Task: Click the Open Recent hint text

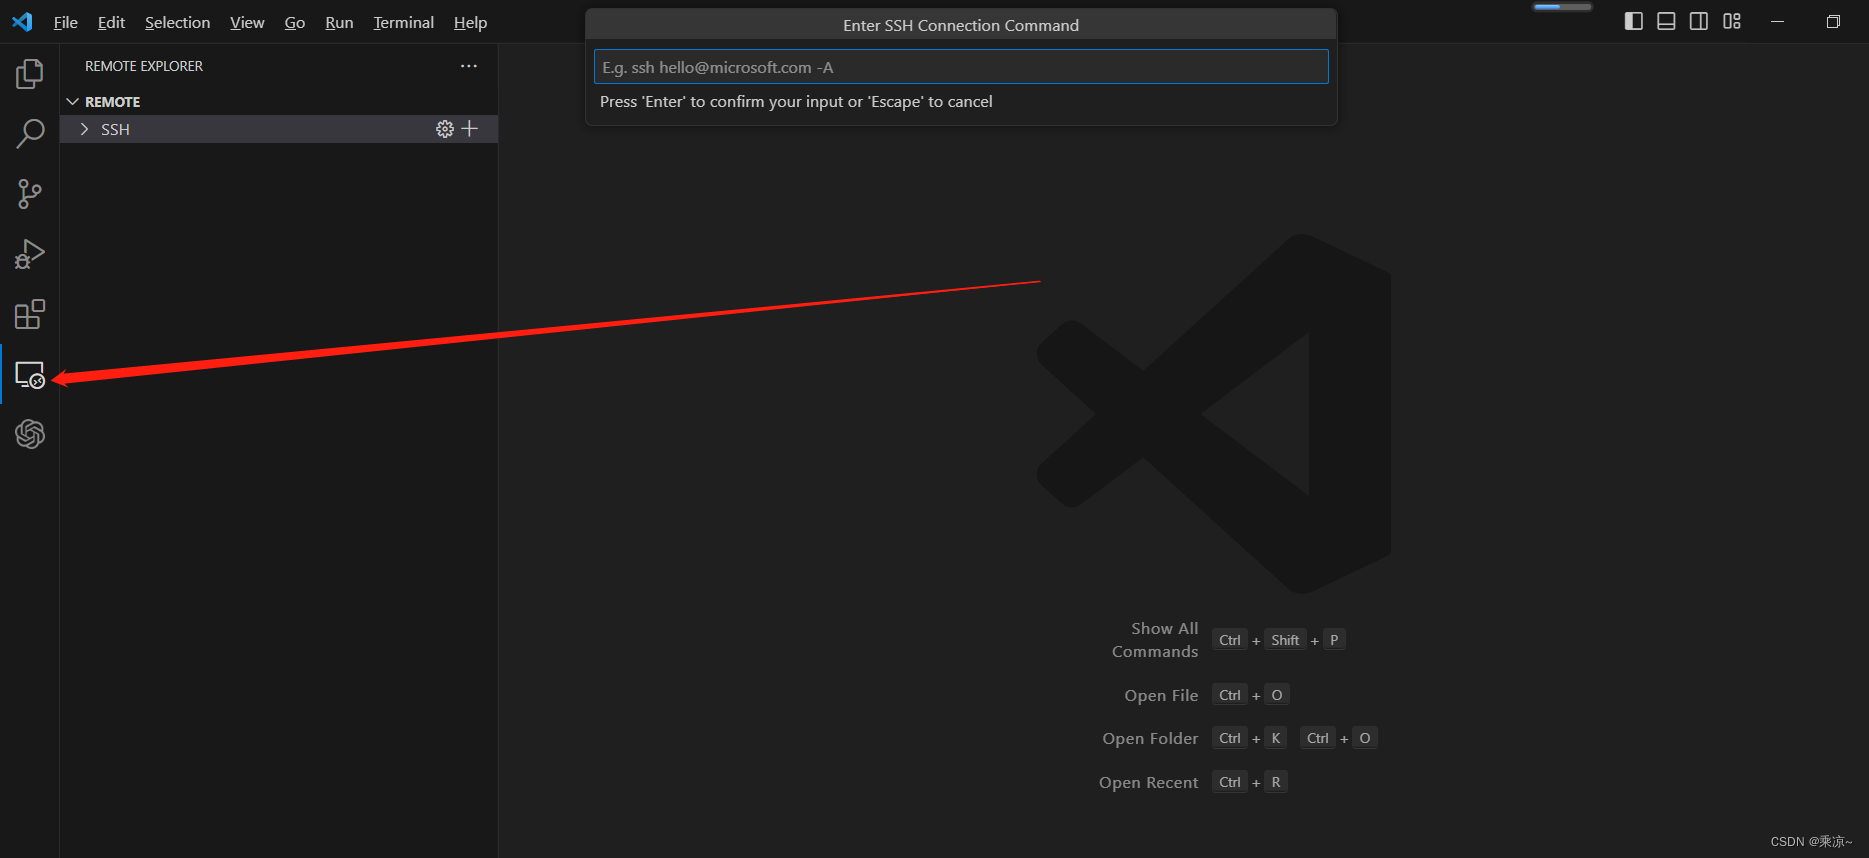Action: (1148, 782)
